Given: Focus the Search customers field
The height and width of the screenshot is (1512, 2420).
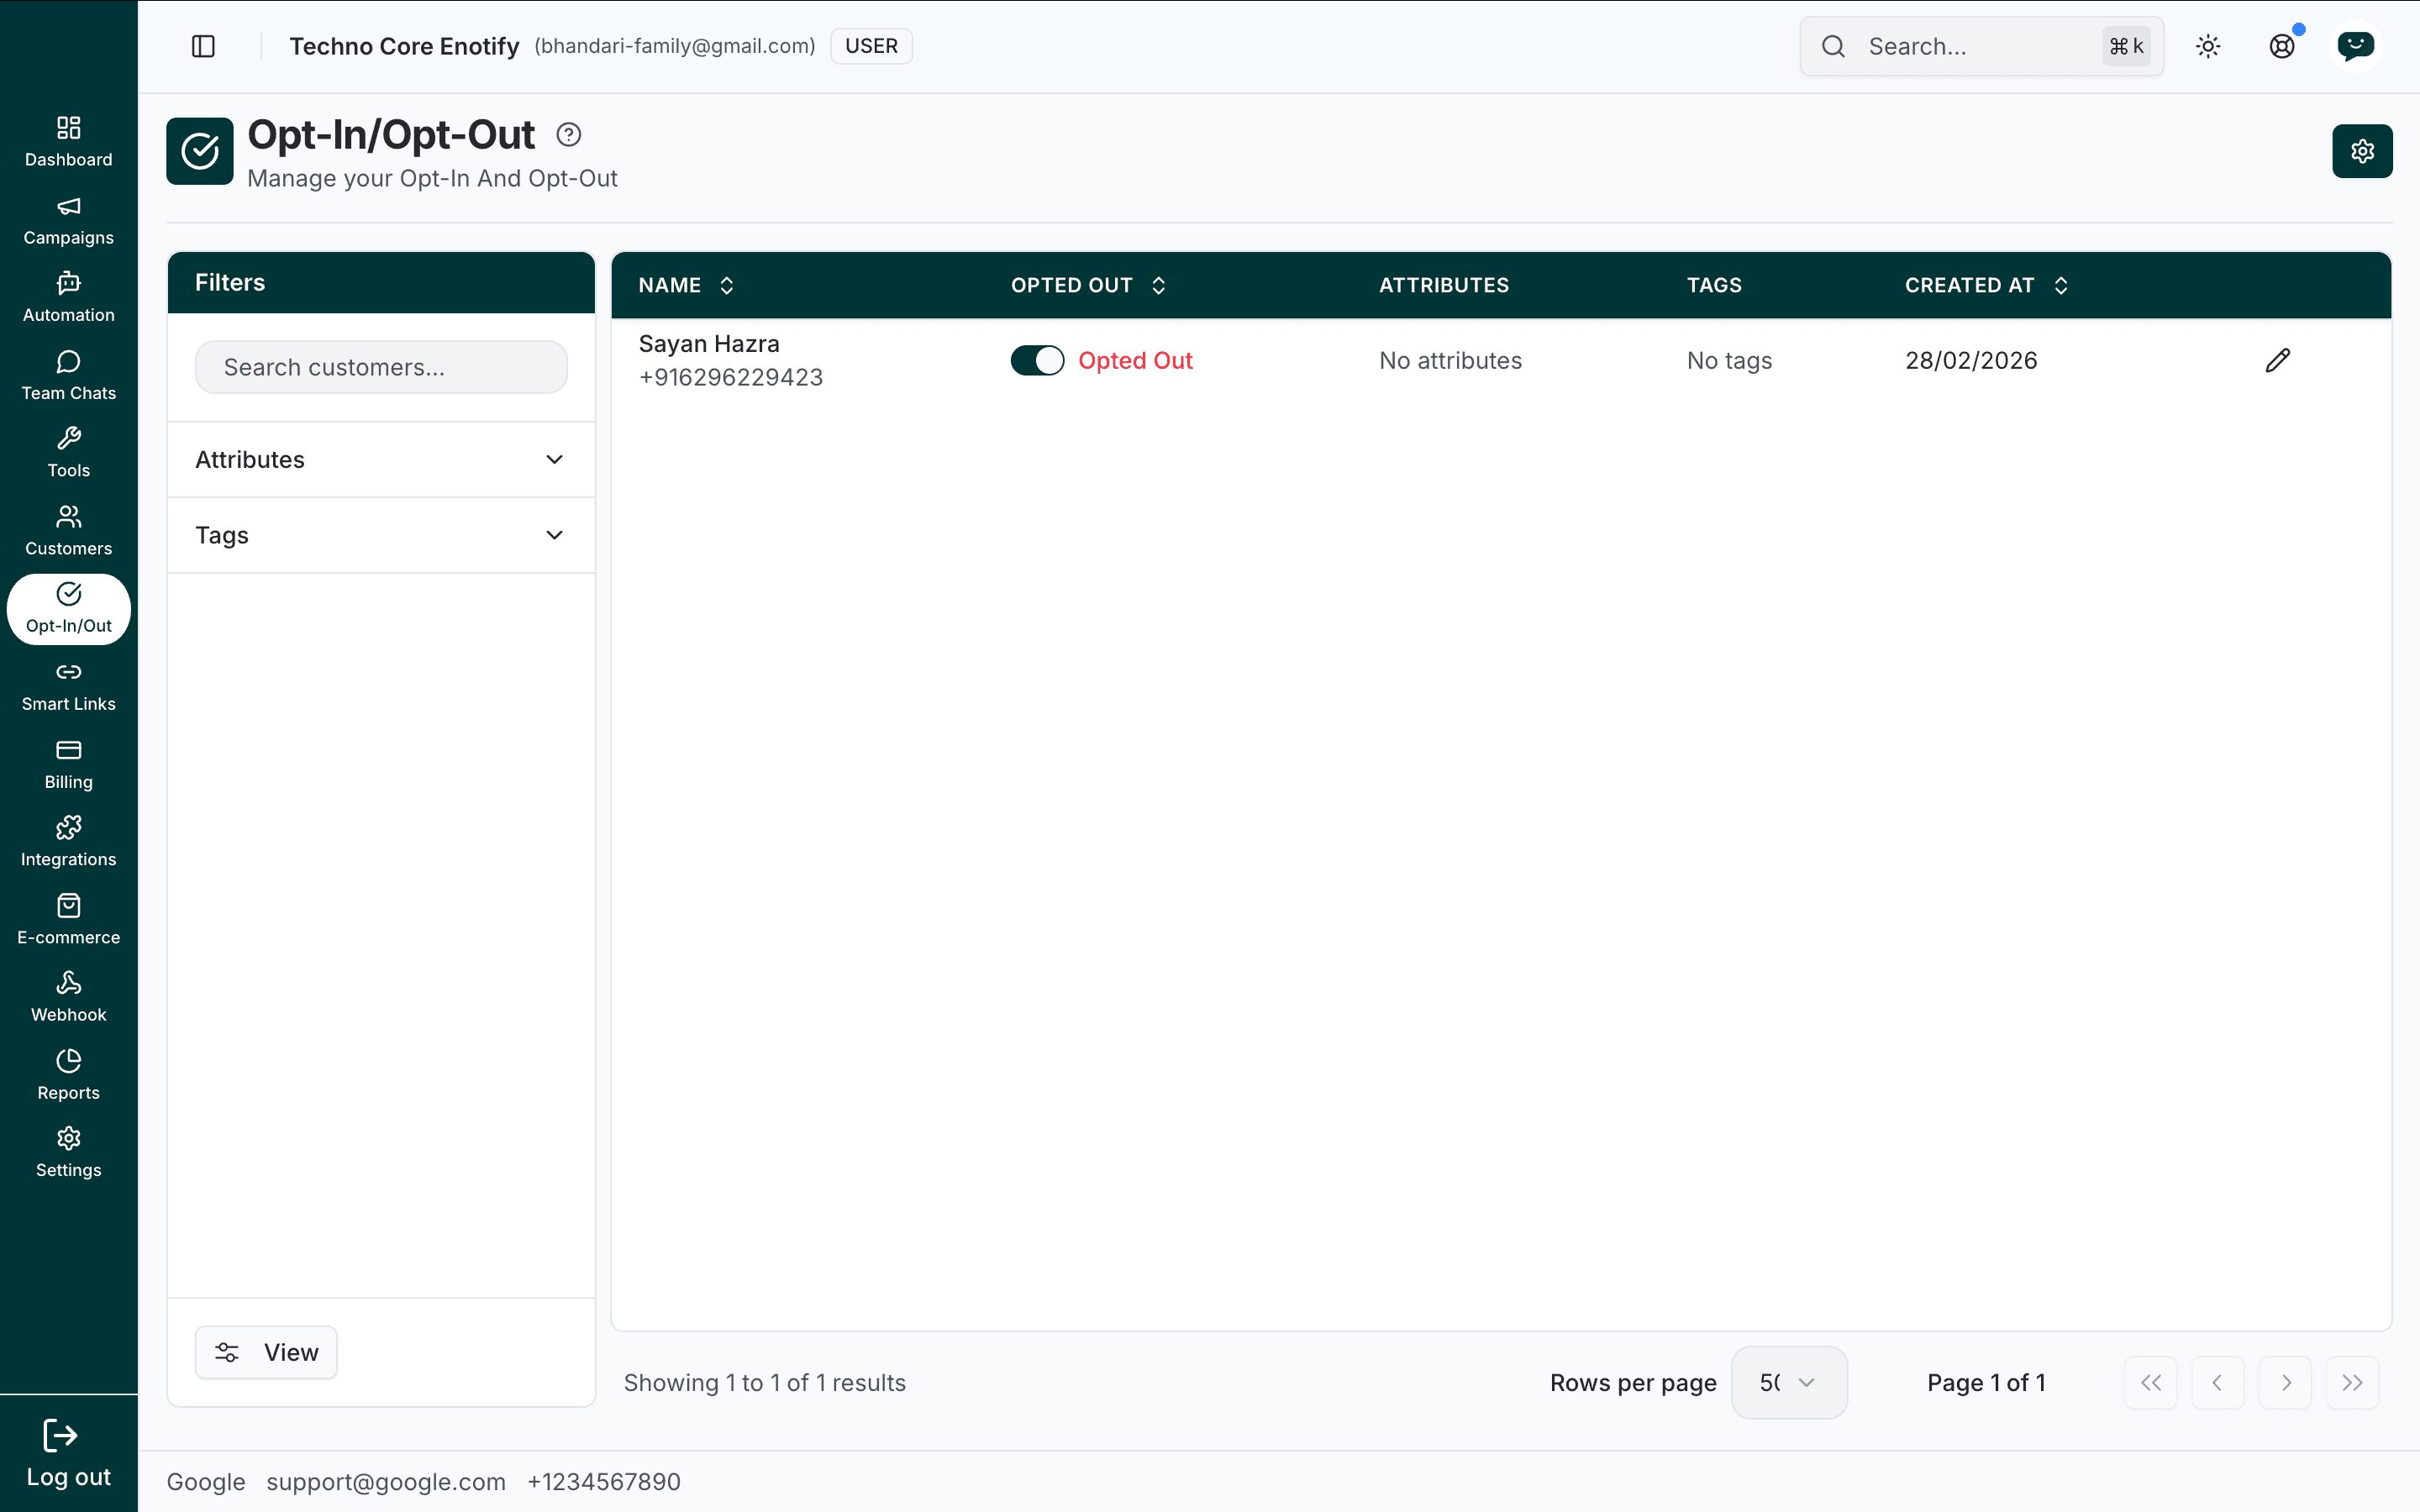Looking at the screenshot, I should 381,367.
